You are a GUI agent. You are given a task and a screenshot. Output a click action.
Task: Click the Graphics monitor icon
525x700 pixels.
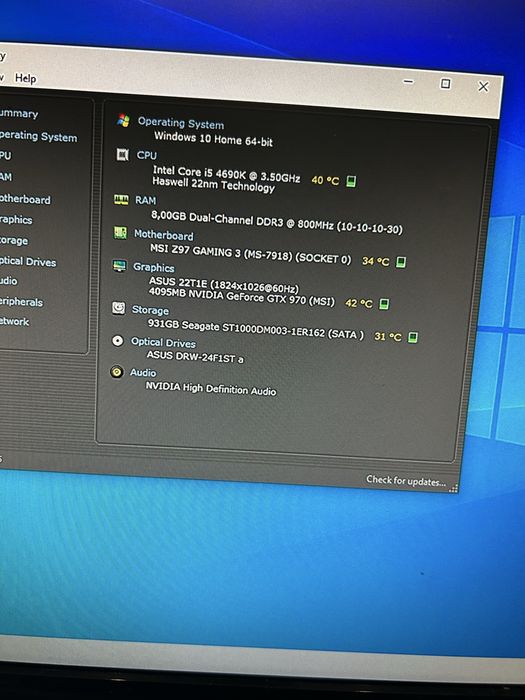tap(119, 266)
